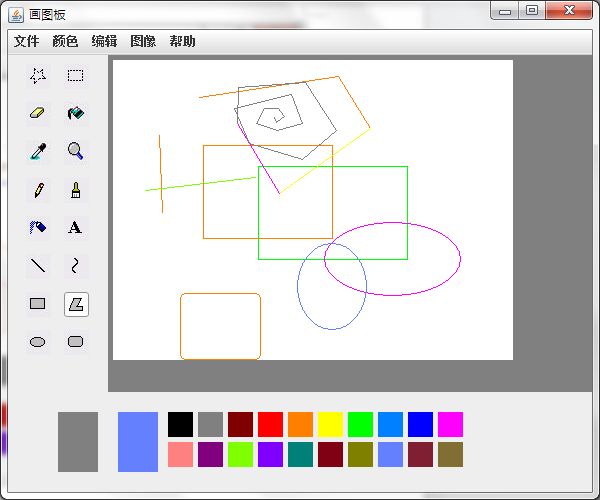Viewport: 600px width, 500px height.
Task: Pick the orange color swatch
Action: pyautogui.click(x=300, y=424)
